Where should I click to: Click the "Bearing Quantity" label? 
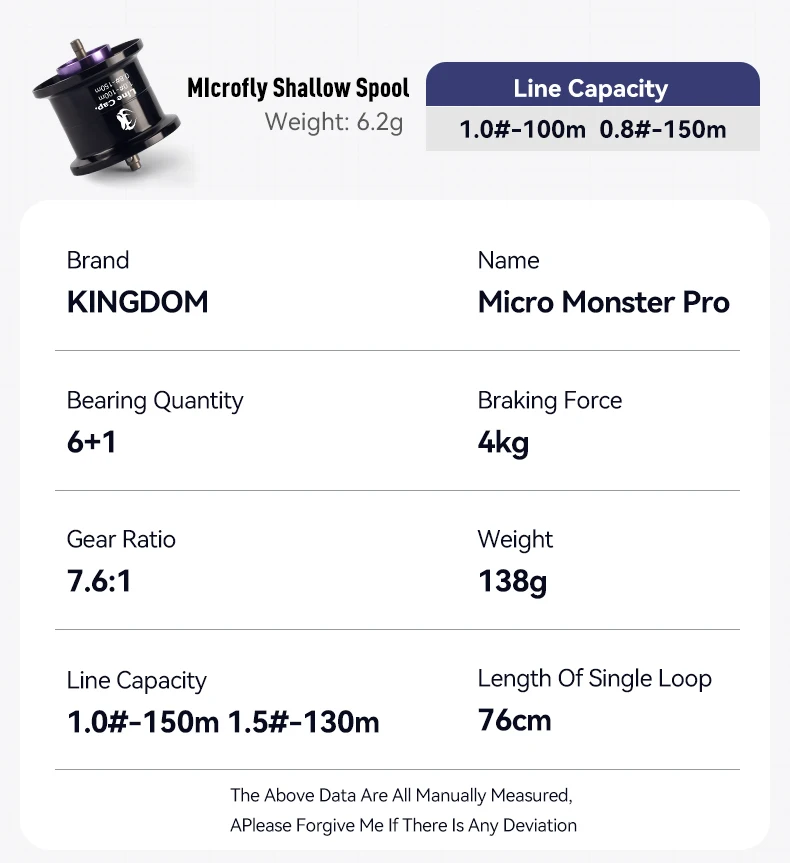click(155, 401)
